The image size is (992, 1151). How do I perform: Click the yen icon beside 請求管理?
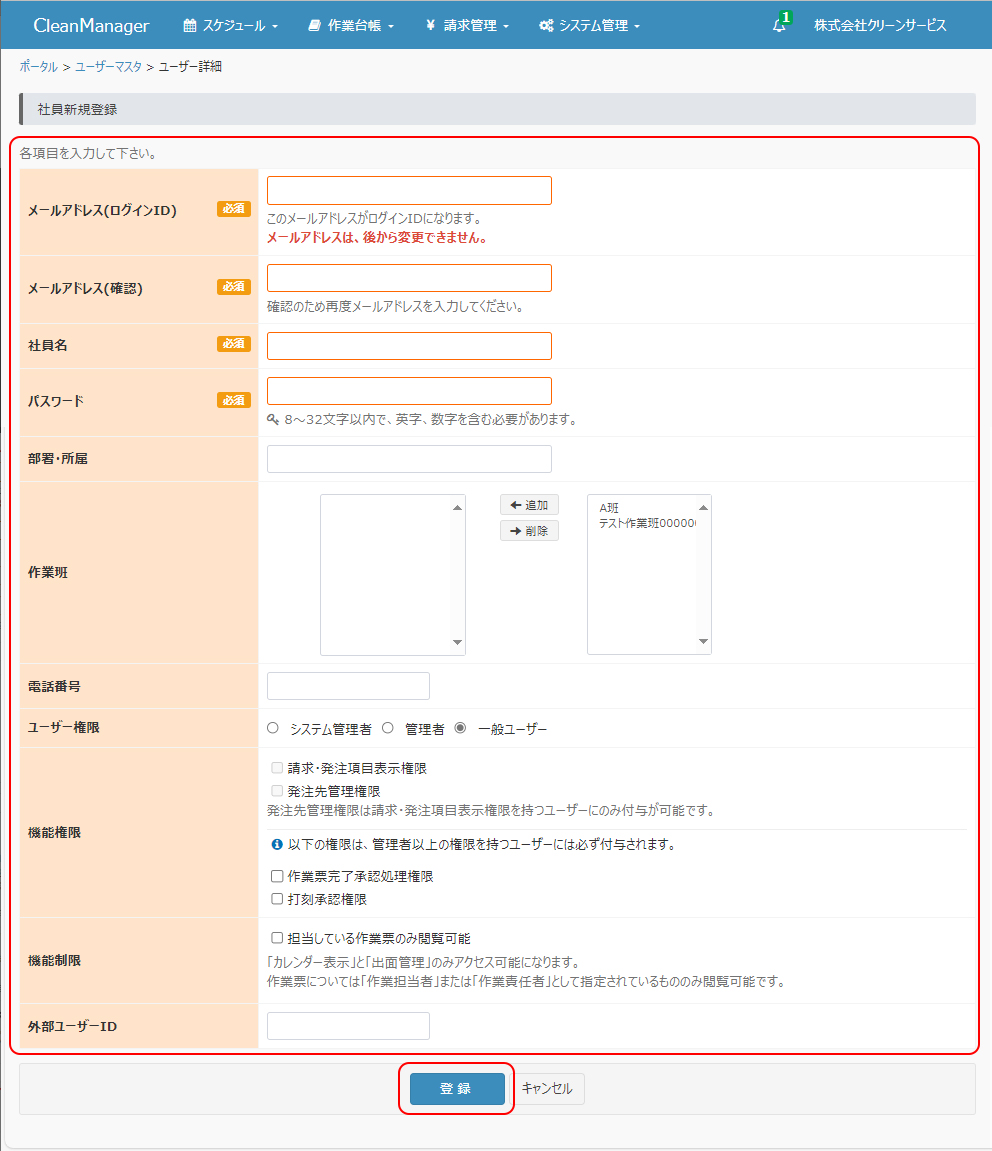430,26
